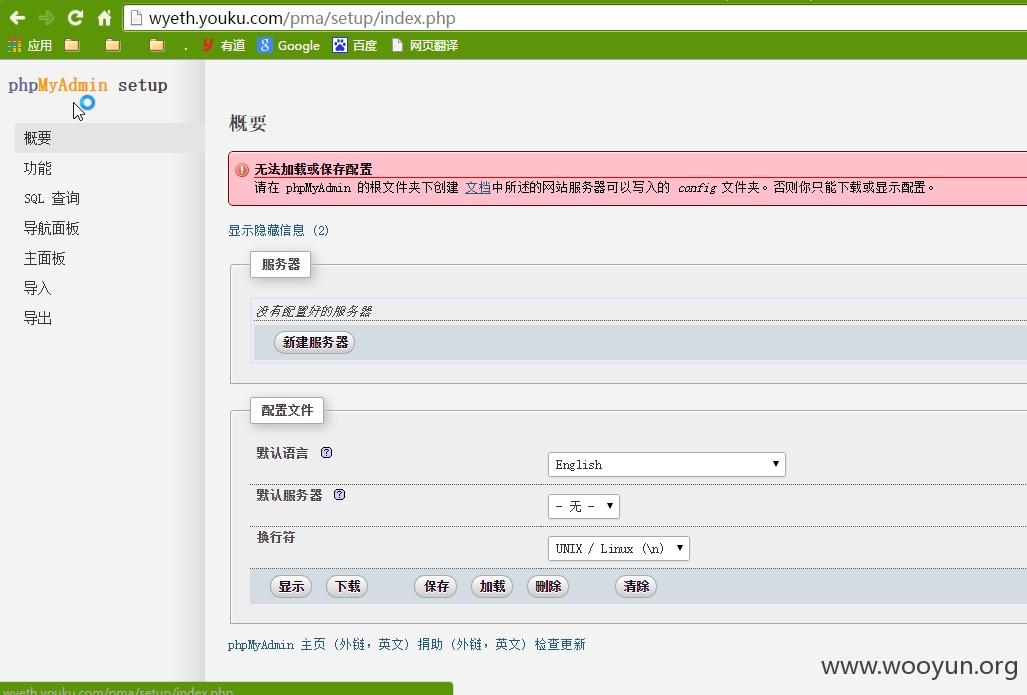Click the 删除 button
The height and width of the screenshot is (695, 1027).
pyautogui.click(x=548, y=586)
